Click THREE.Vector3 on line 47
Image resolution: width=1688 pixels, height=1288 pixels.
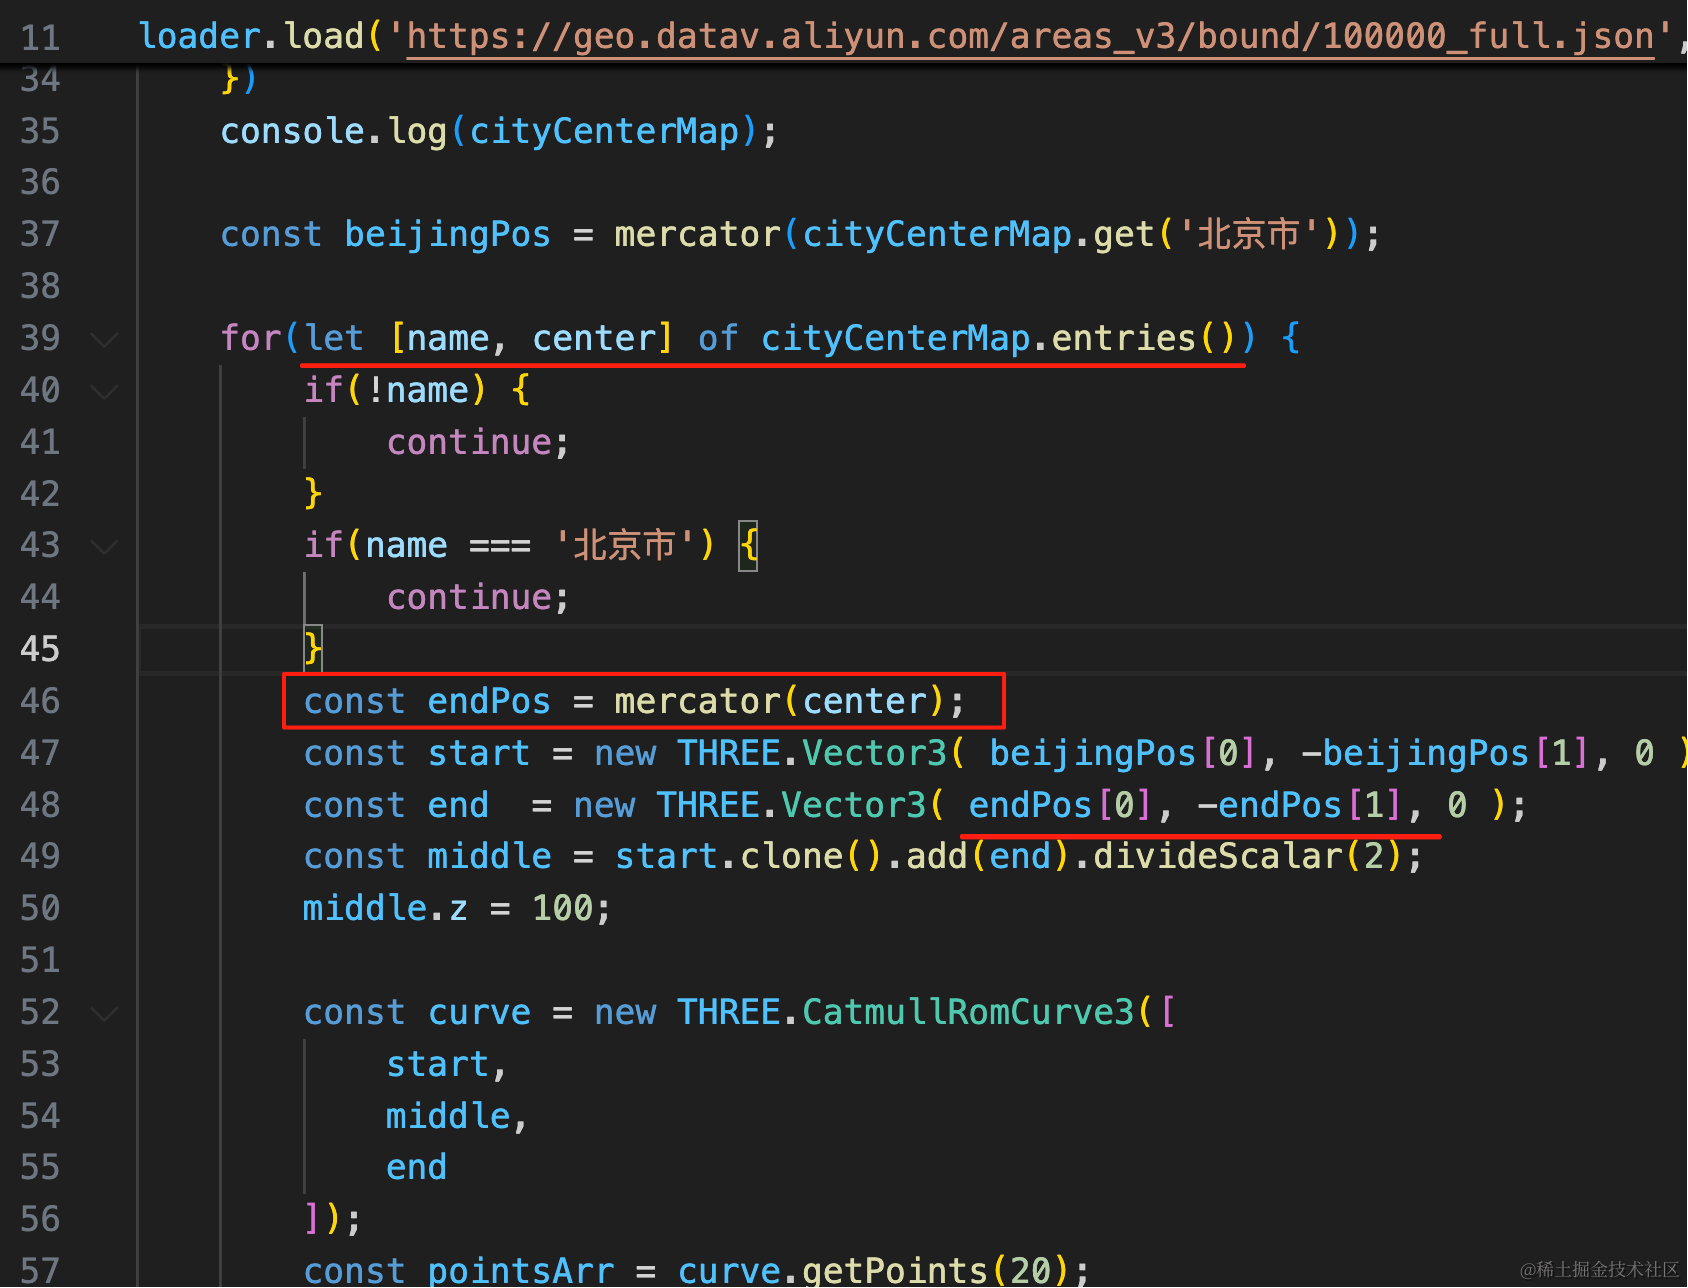pos(811,753)
